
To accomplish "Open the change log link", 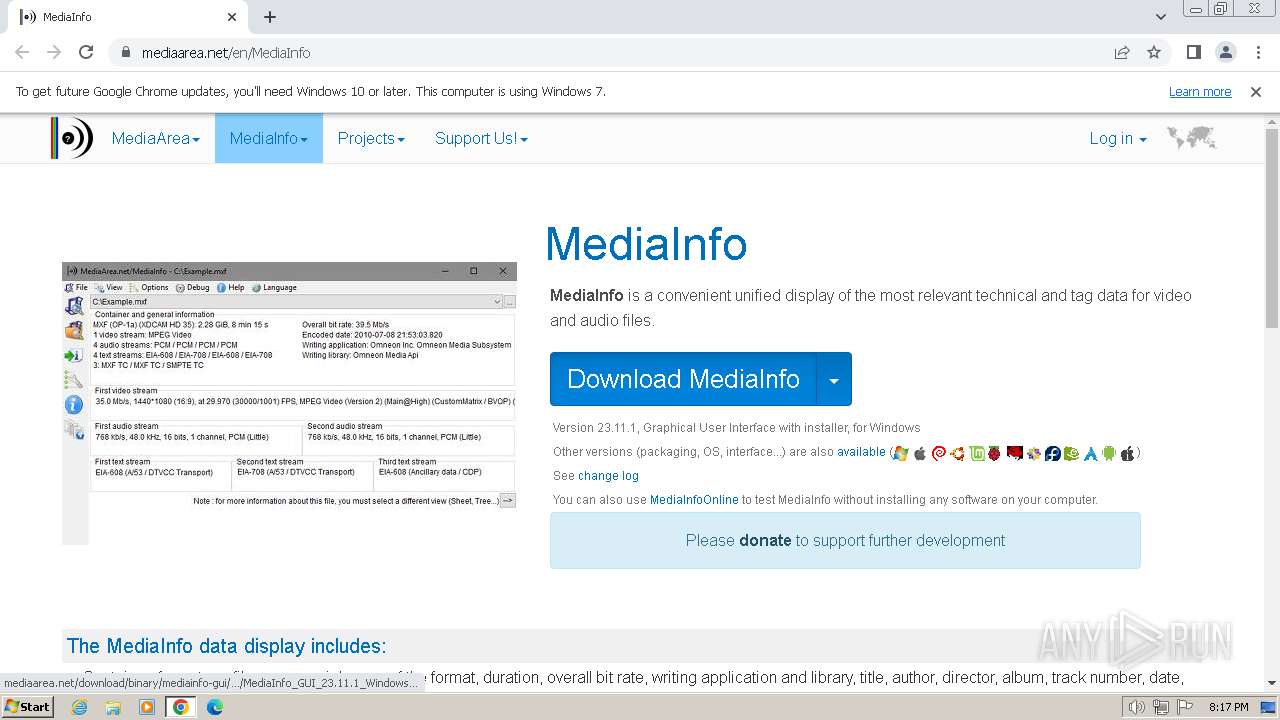I will [x=608, y=476].
